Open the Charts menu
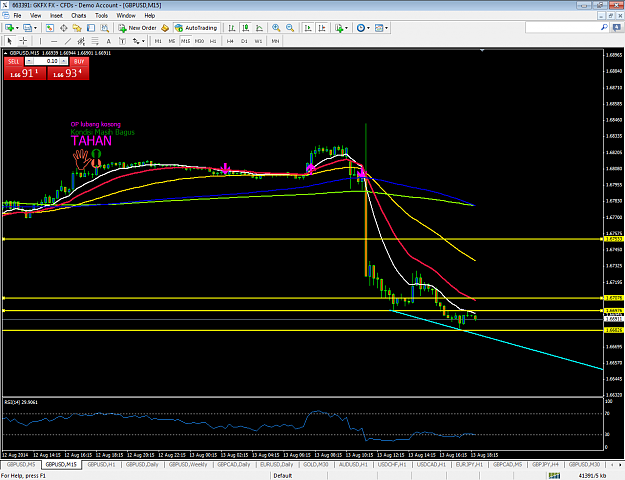Image resolution: width=625 pixels, height=480 pixels. pyautogui.click(x=79, y=16)
